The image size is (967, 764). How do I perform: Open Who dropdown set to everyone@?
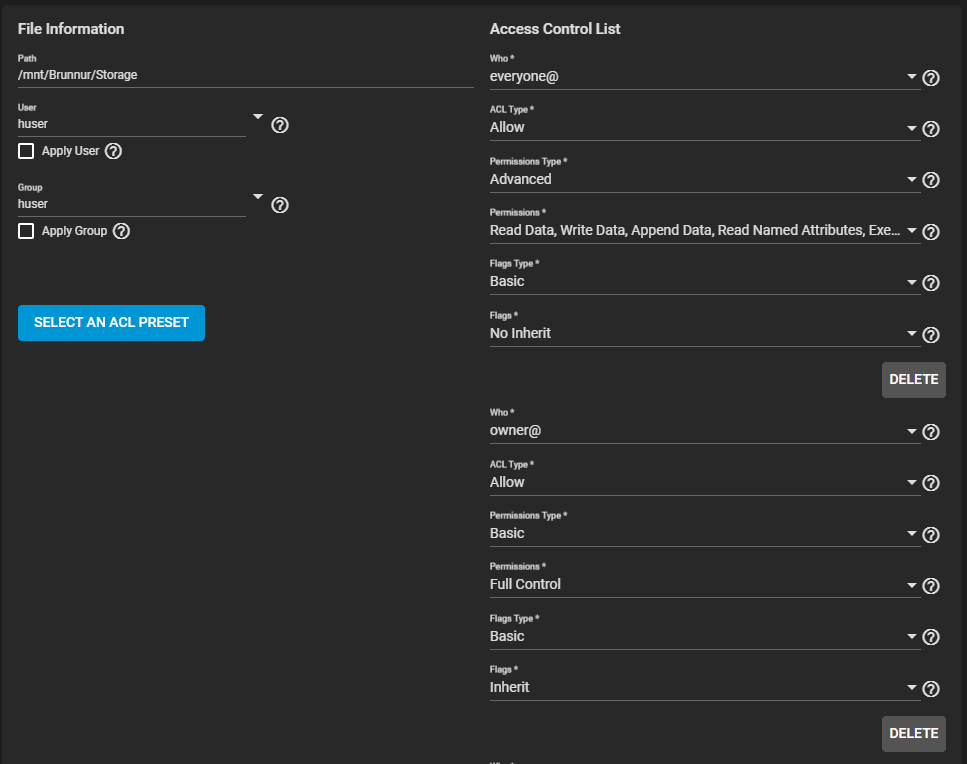click(704, 76)
